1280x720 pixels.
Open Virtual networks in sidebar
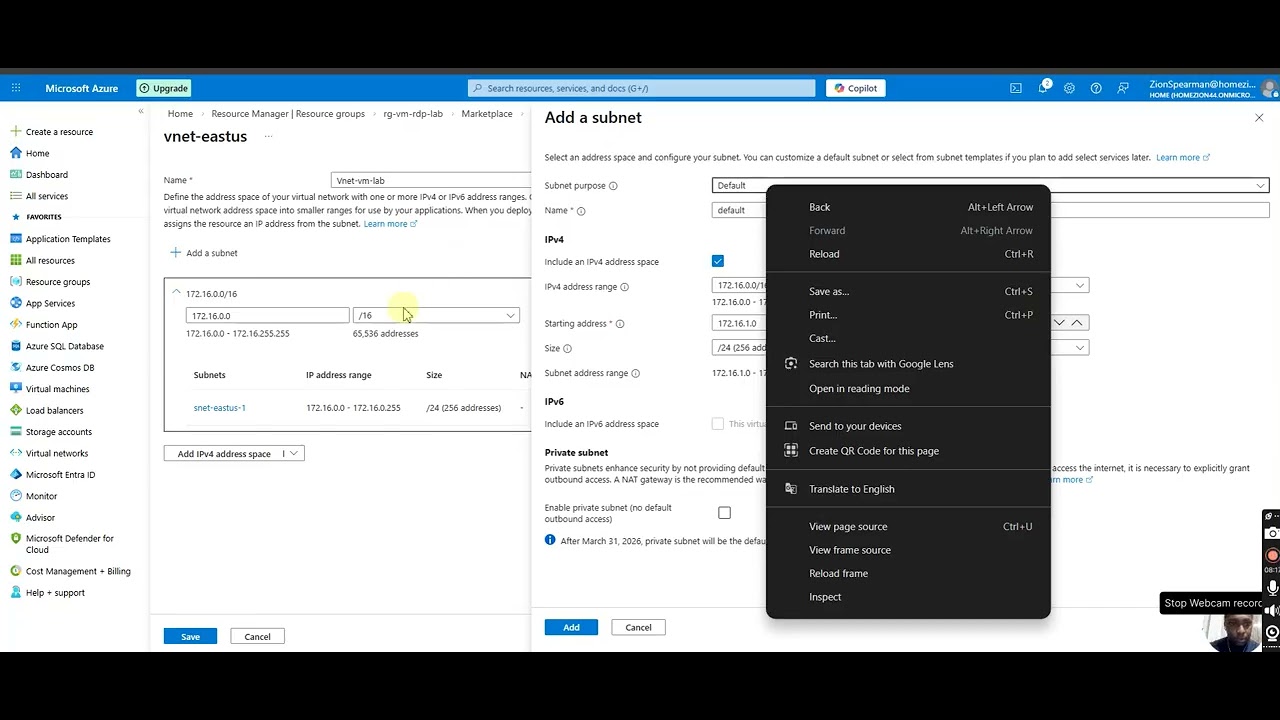click(x=57, y=453)
